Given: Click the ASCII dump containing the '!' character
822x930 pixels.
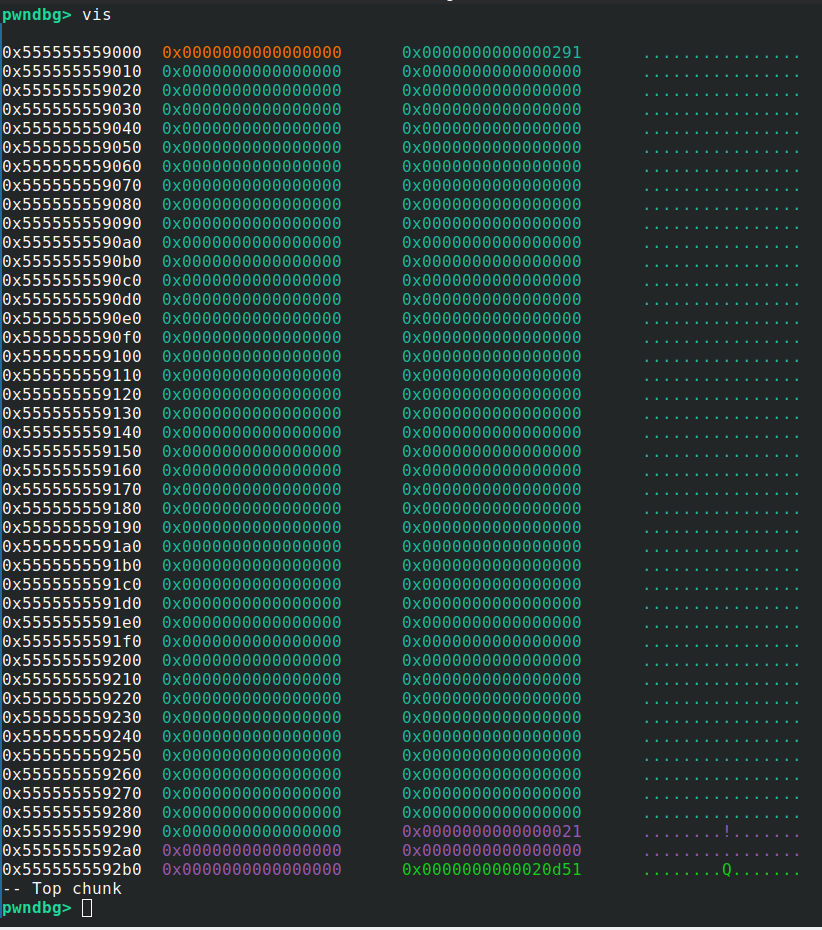Looking at the screenshot, I should point(721,832).
